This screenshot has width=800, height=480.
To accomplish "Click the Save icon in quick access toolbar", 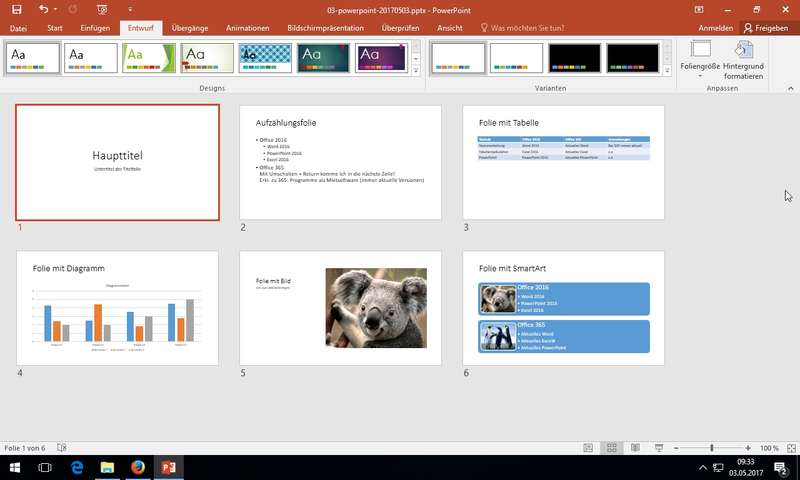I will [15, 9].
